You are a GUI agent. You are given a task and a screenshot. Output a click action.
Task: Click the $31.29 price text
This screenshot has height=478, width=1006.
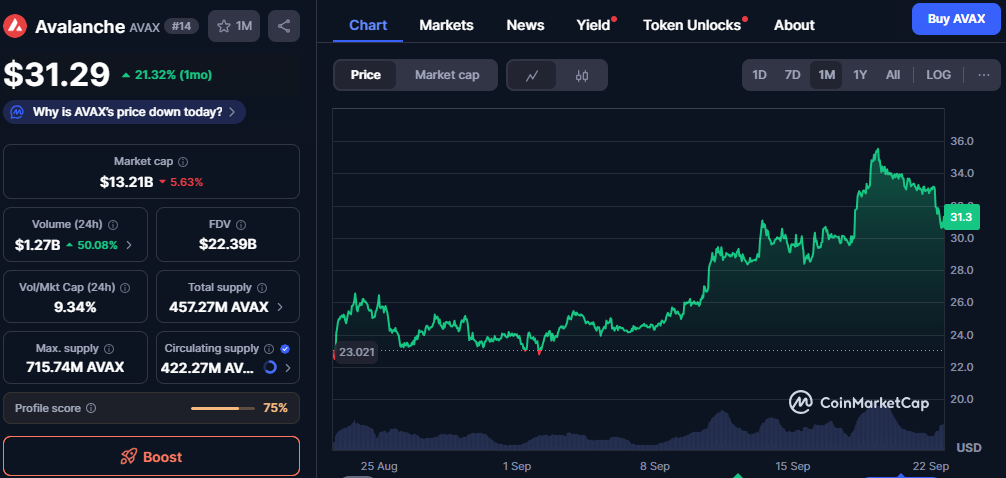56,74
